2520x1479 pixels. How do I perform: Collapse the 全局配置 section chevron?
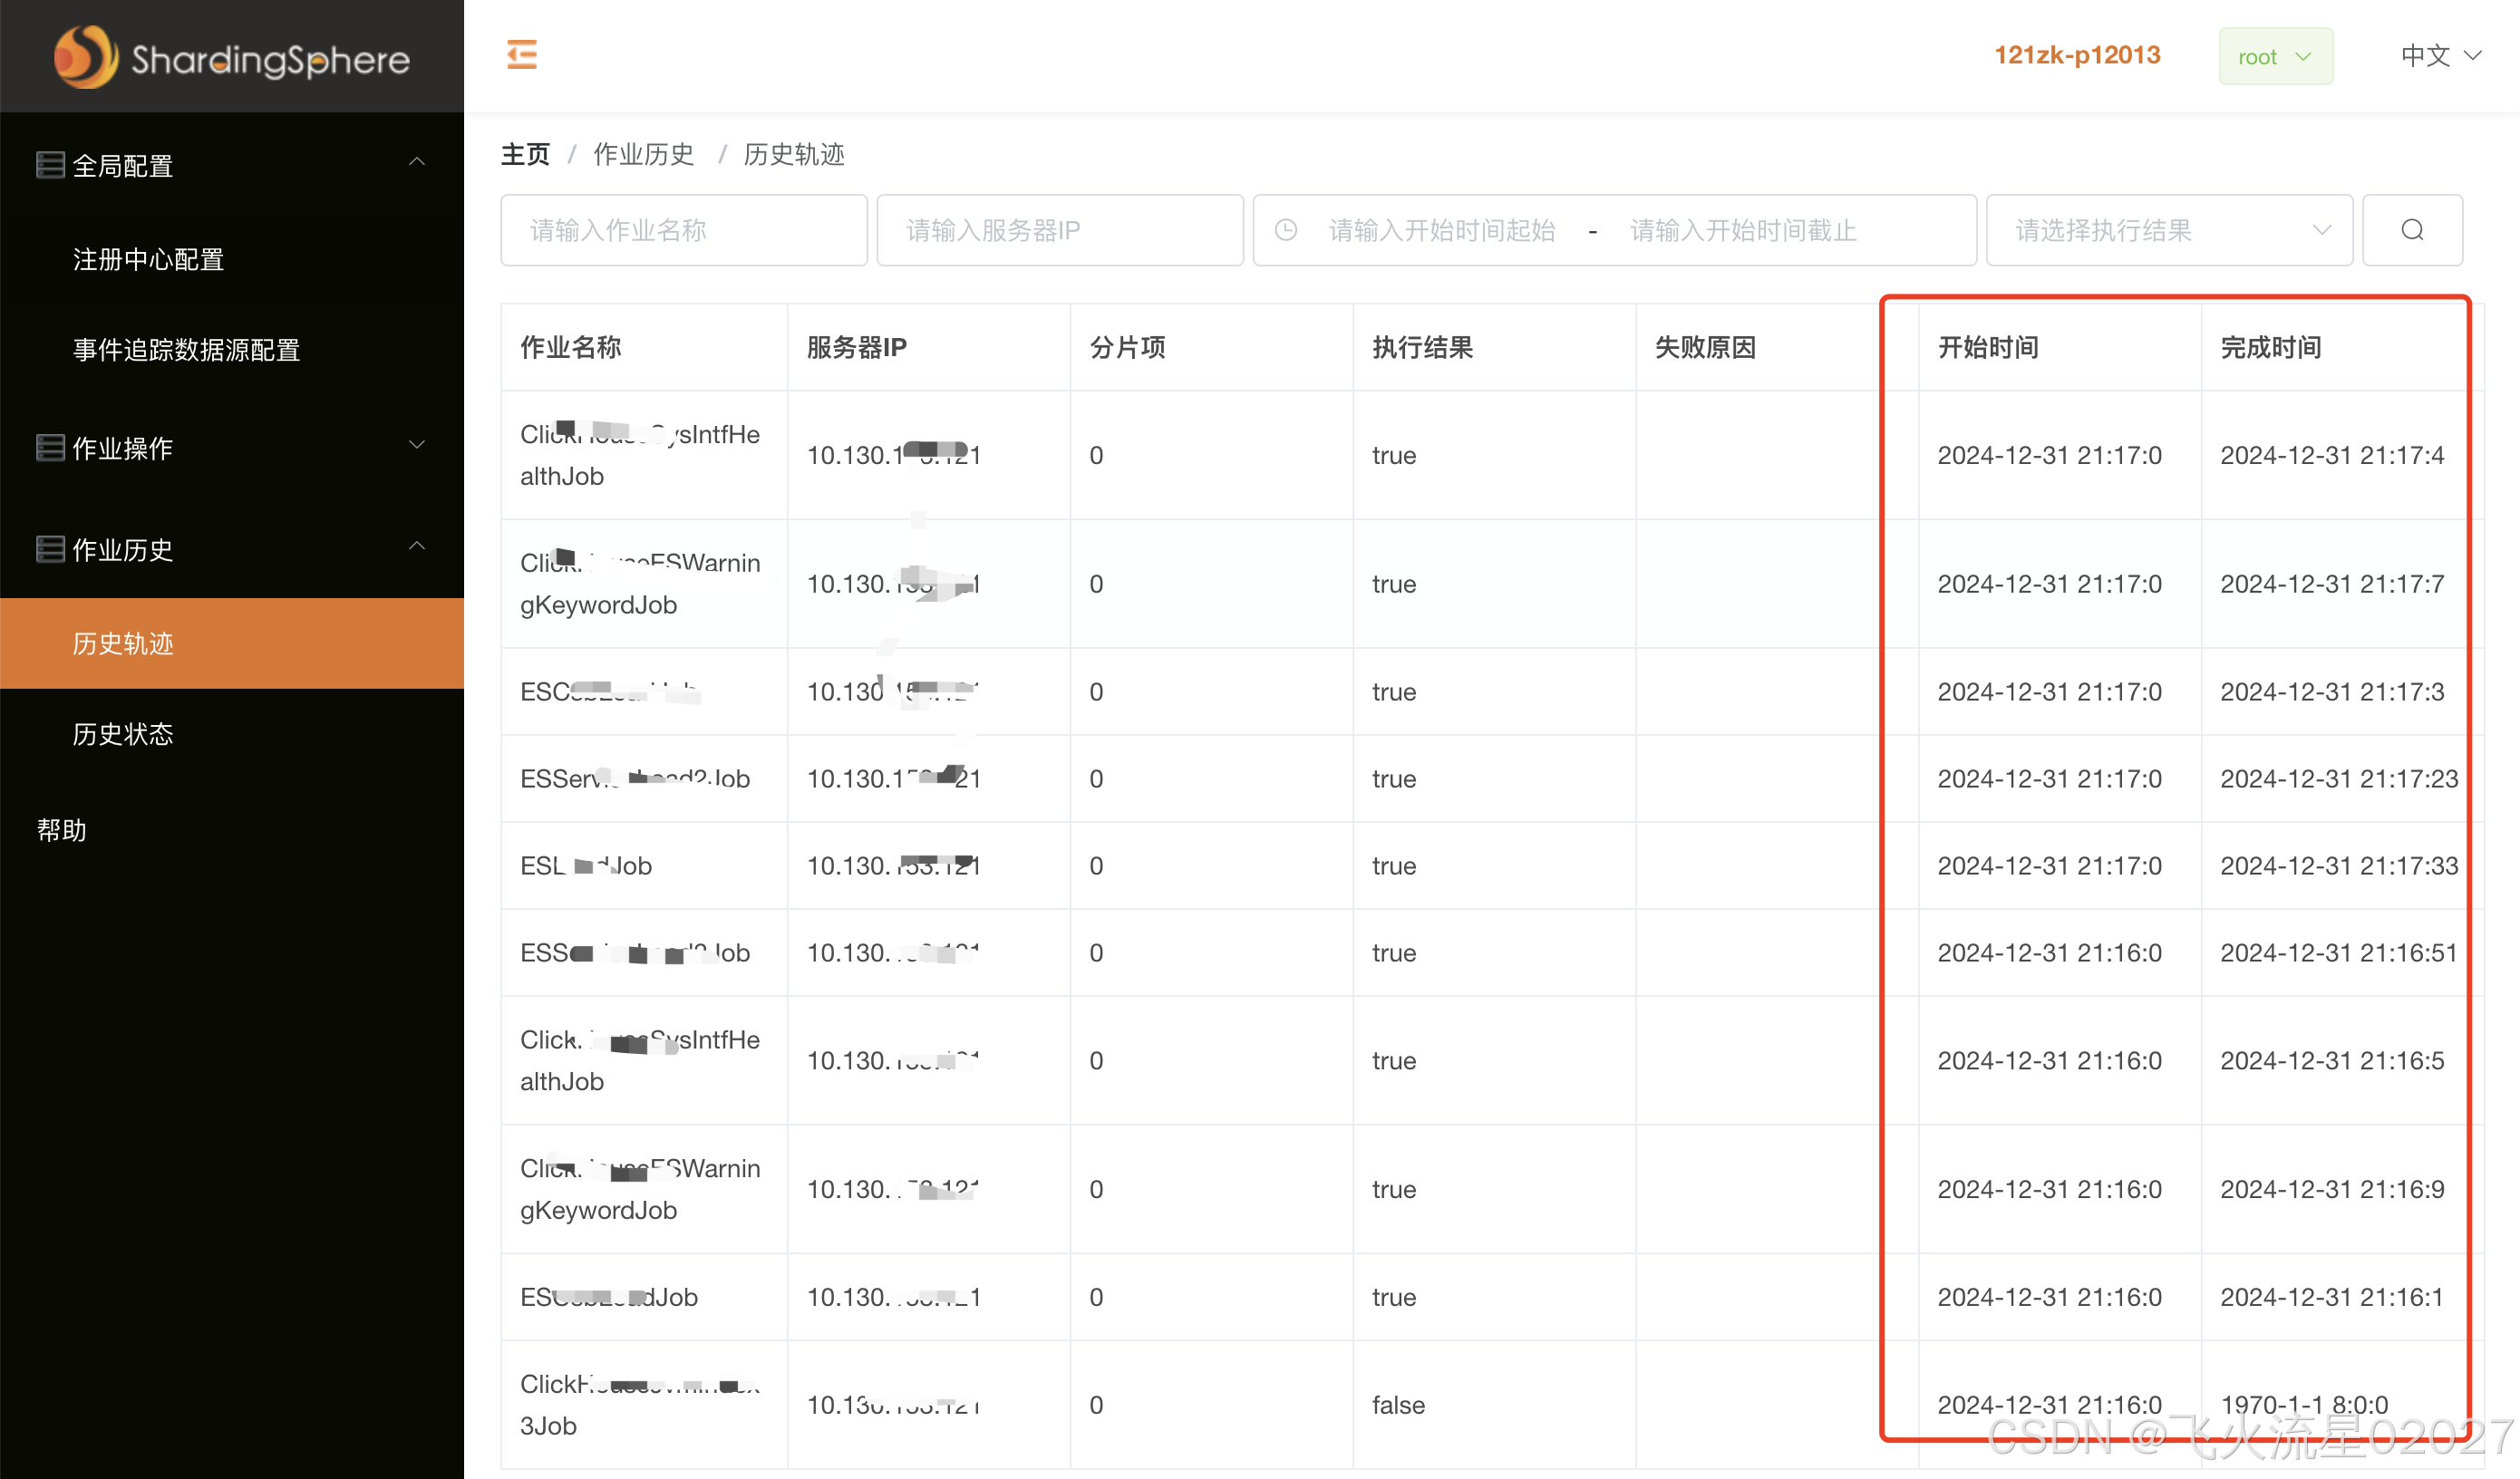pos(417,163)
